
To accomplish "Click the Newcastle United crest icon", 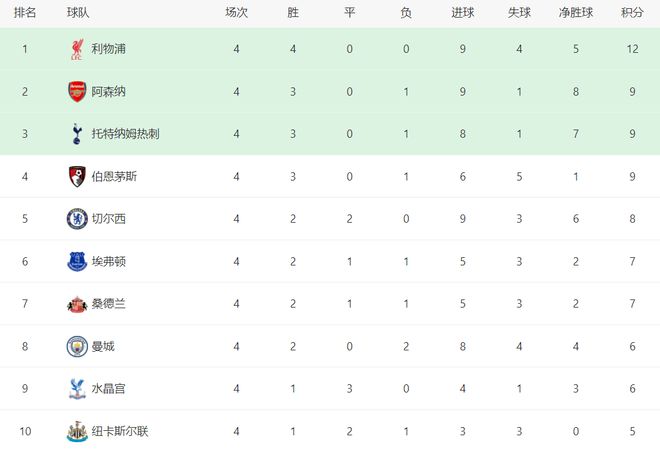I will pos(76,431).
